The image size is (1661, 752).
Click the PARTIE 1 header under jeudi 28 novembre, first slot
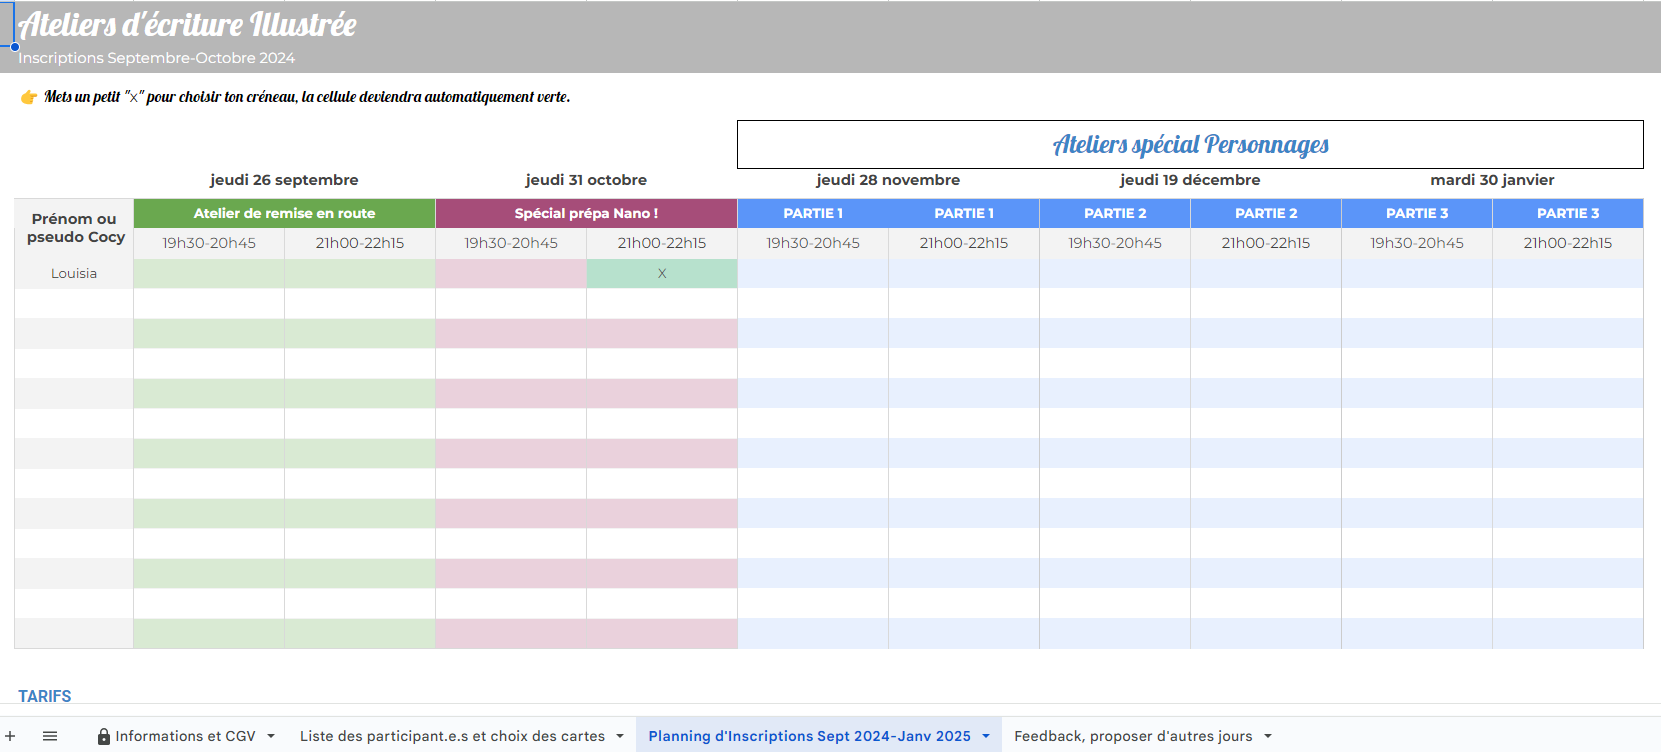tap(813, 213)
